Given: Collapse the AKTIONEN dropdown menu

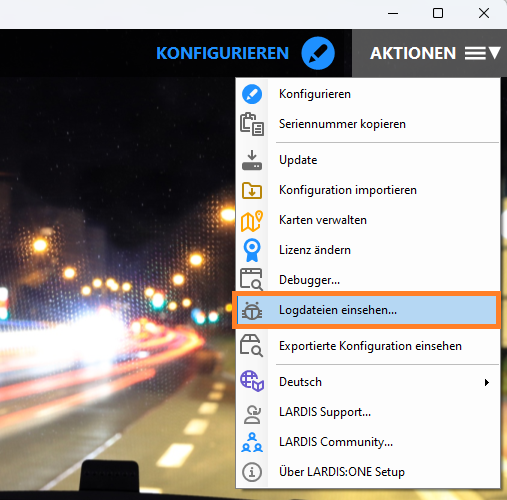Looking at the screenshot, I should pyautogui.click(x=429, y=53).
